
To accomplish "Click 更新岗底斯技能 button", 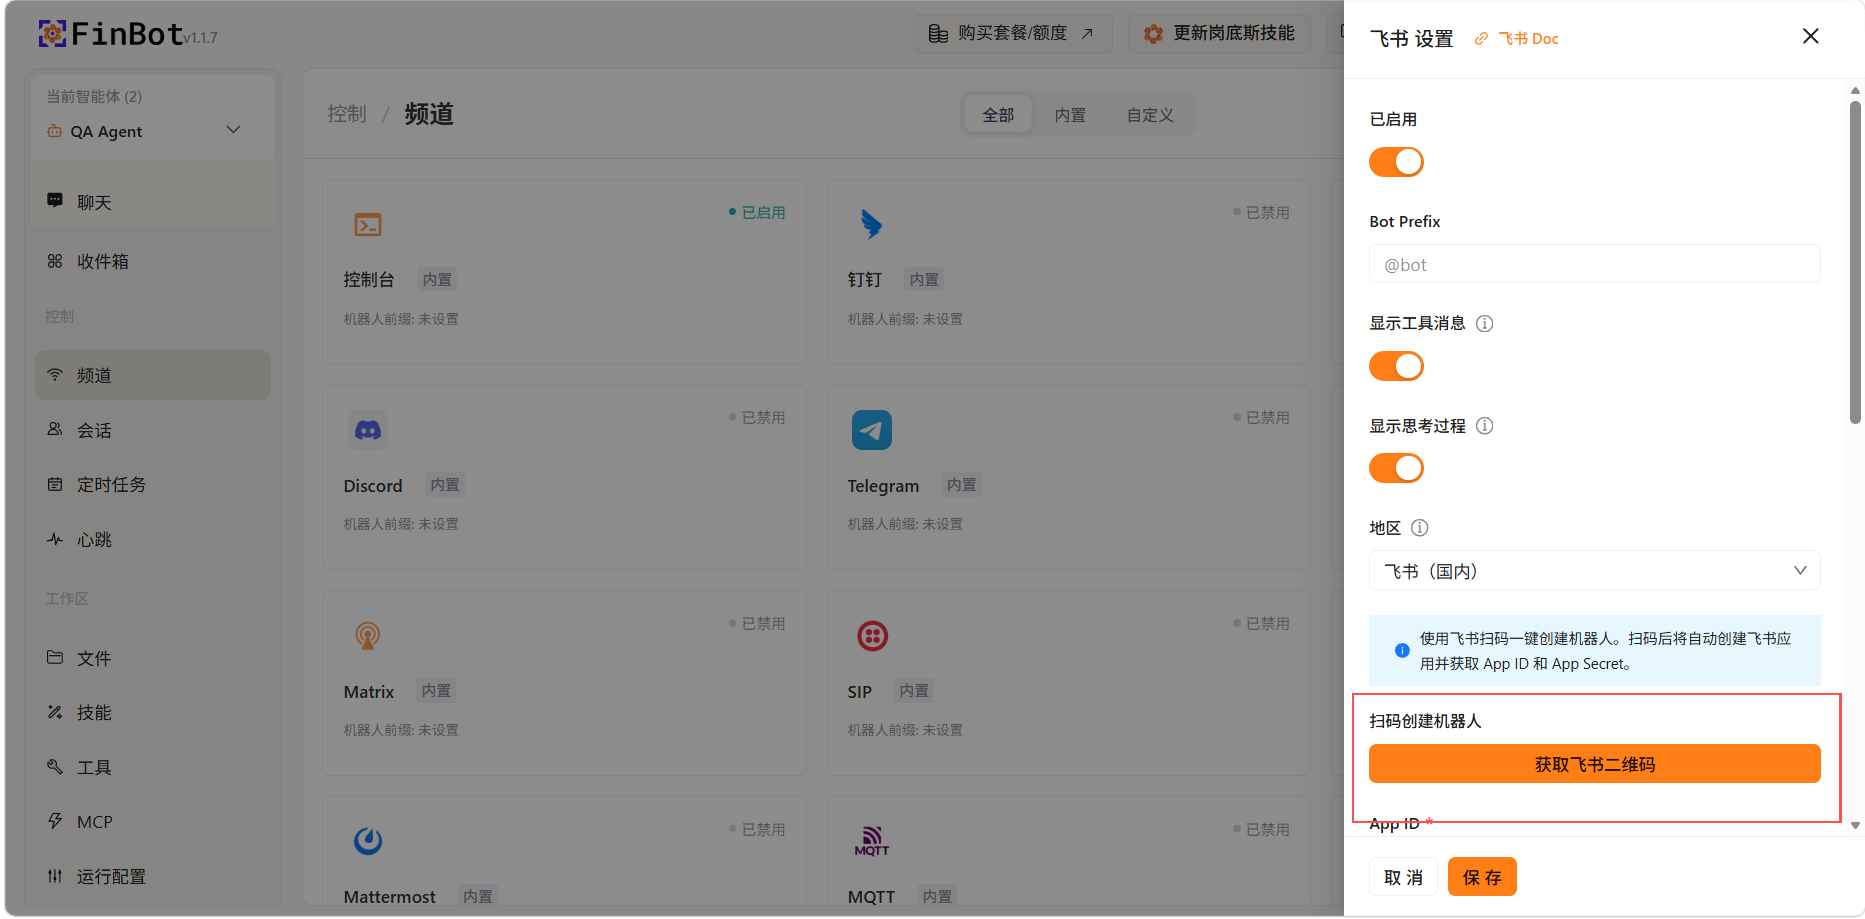I will (x=1219, y=33).
